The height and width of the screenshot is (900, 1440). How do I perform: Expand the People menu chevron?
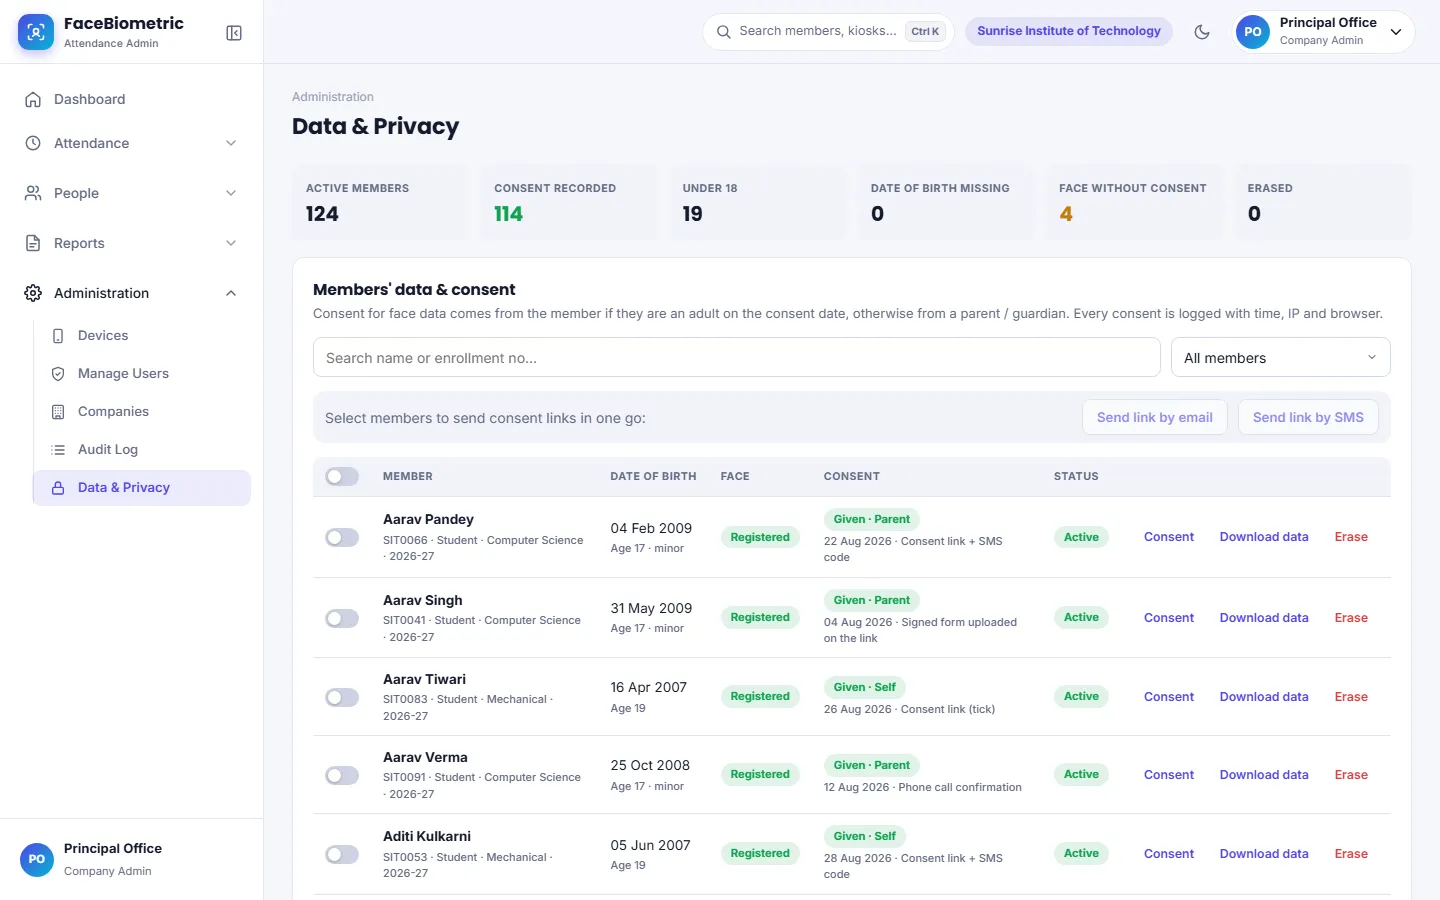(231, 193)
